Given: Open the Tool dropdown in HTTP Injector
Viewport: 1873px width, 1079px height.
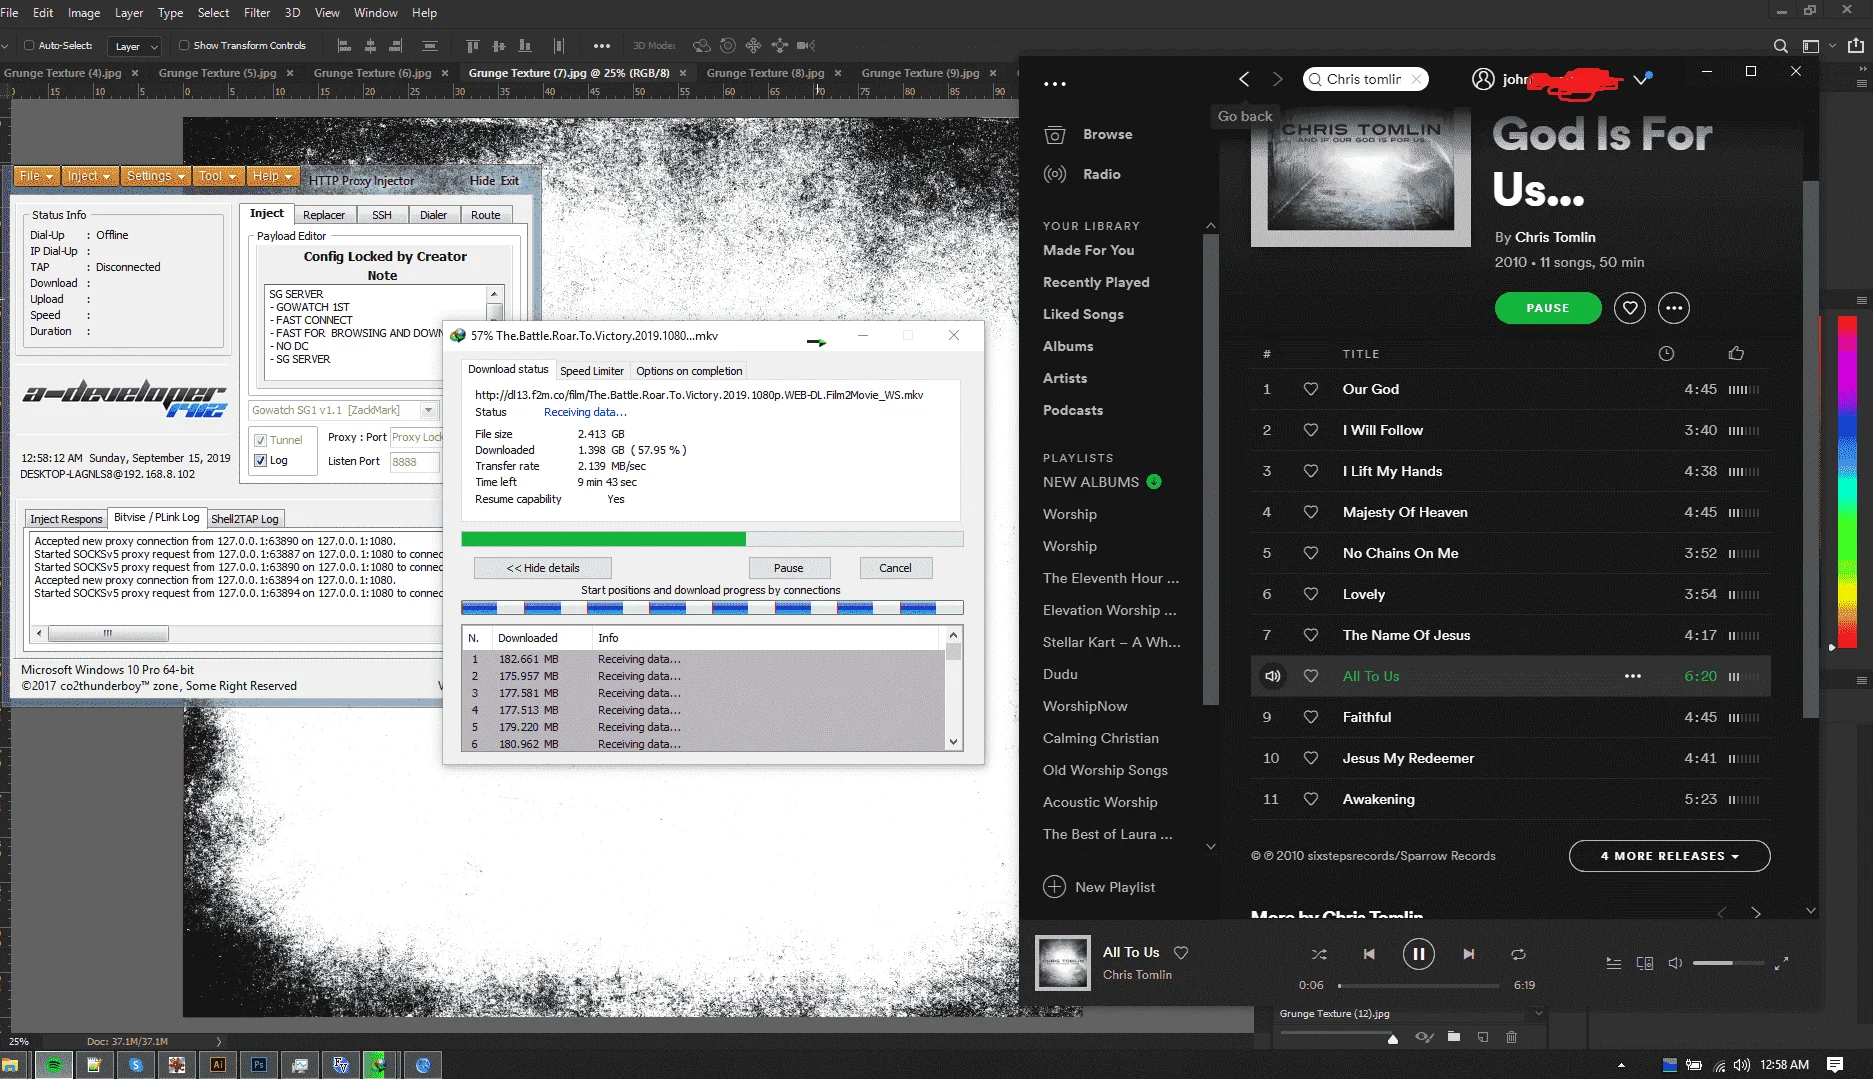Looking at the screenshot, I should 217,176.
